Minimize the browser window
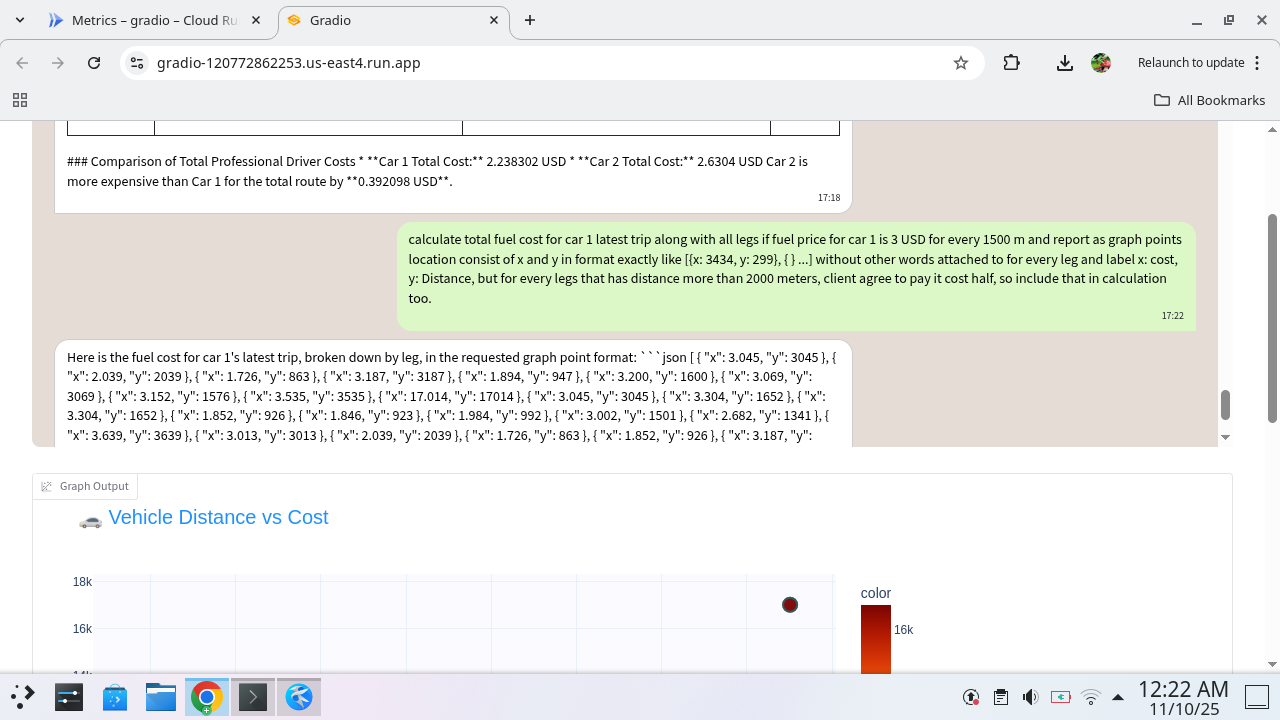The image size is (1280, 720). pos(1196,20)
